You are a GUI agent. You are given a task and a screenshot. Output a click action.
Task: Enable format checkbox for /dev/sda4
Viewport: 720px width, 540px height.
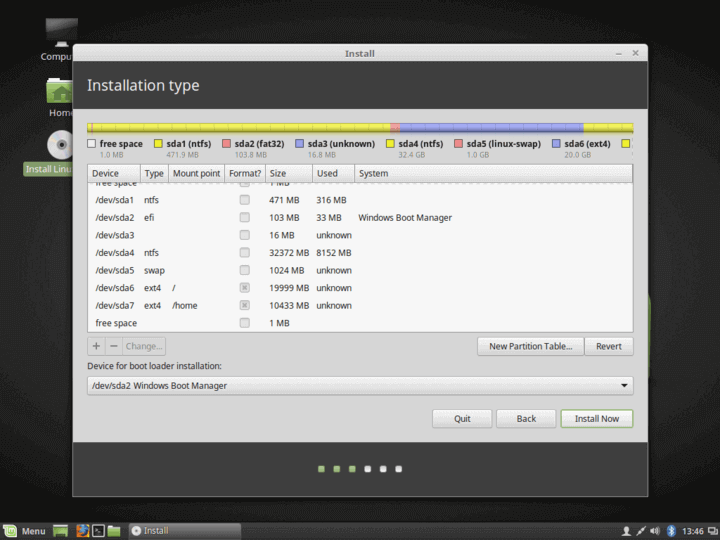point(244,253)
